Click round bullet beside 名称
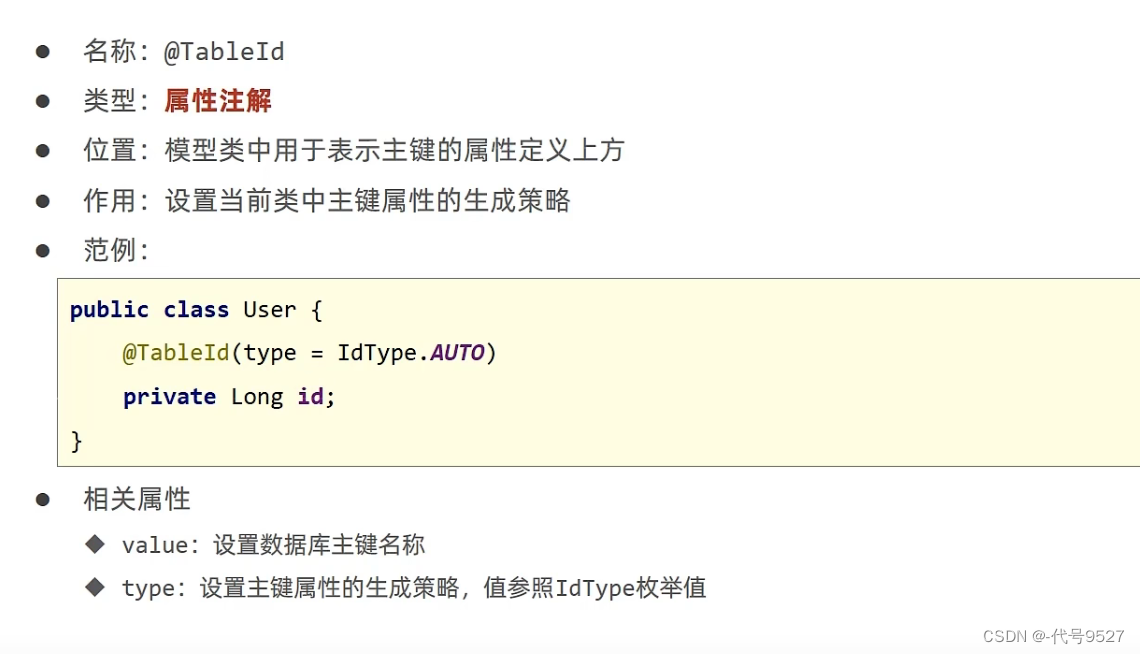 (x=43, y=52)
